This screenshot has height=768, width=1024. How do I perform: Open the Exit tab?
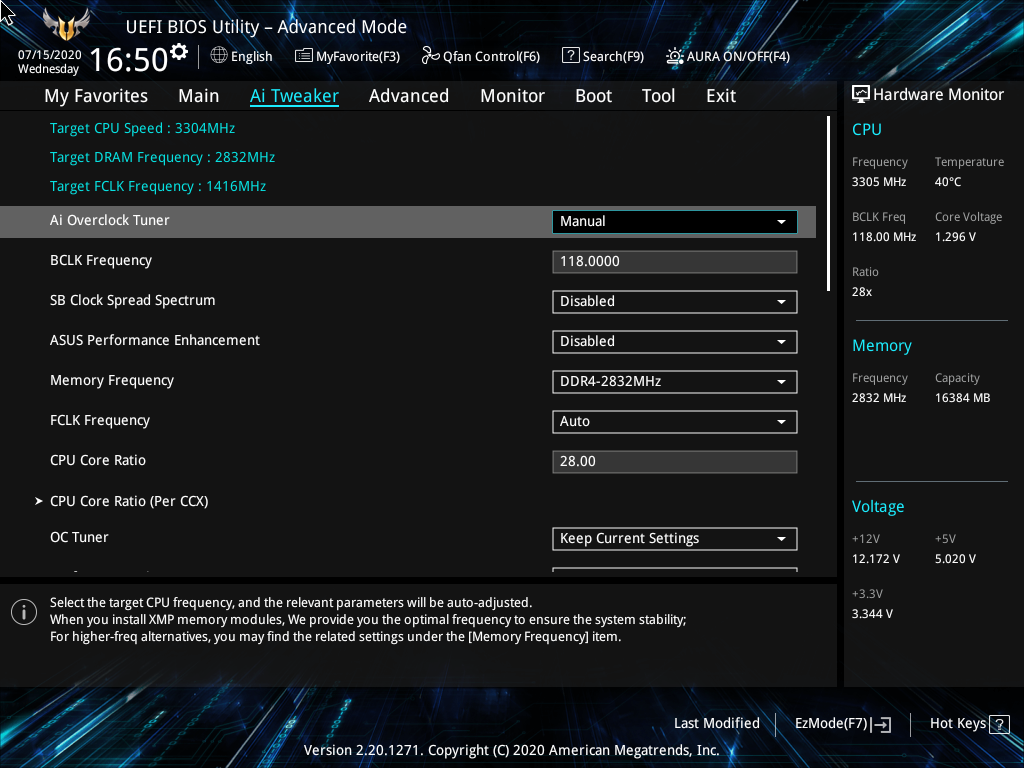pyautogui.click(x=721, y=96)
